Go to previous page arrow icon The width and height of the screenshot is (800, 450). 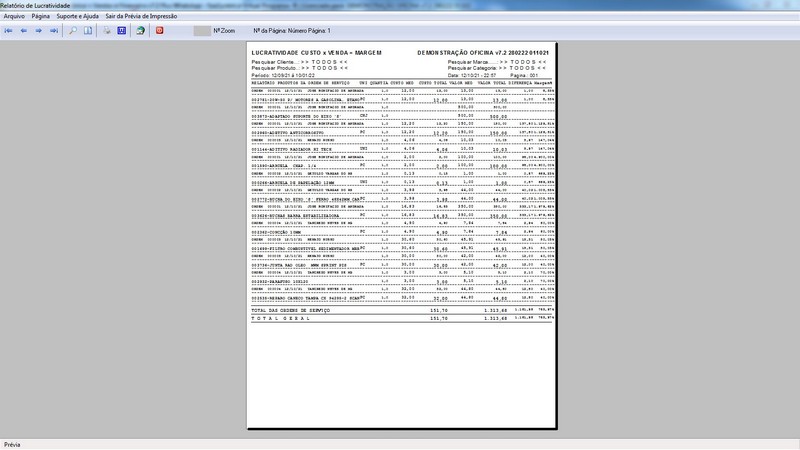(x=23, y=31)
